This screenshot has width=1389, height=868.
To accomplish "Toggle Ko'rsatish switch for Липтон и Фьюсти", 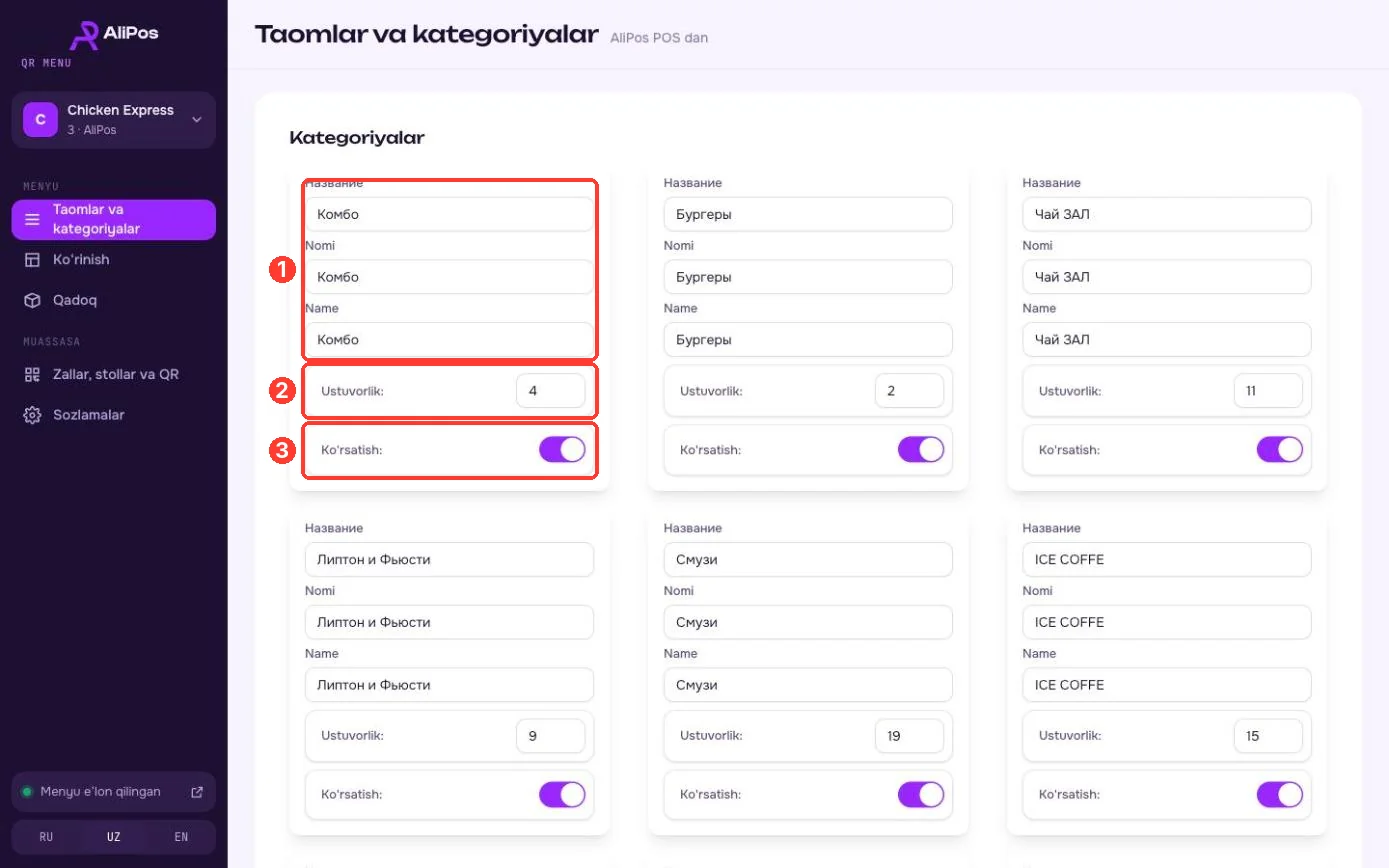I will (562, 794).
